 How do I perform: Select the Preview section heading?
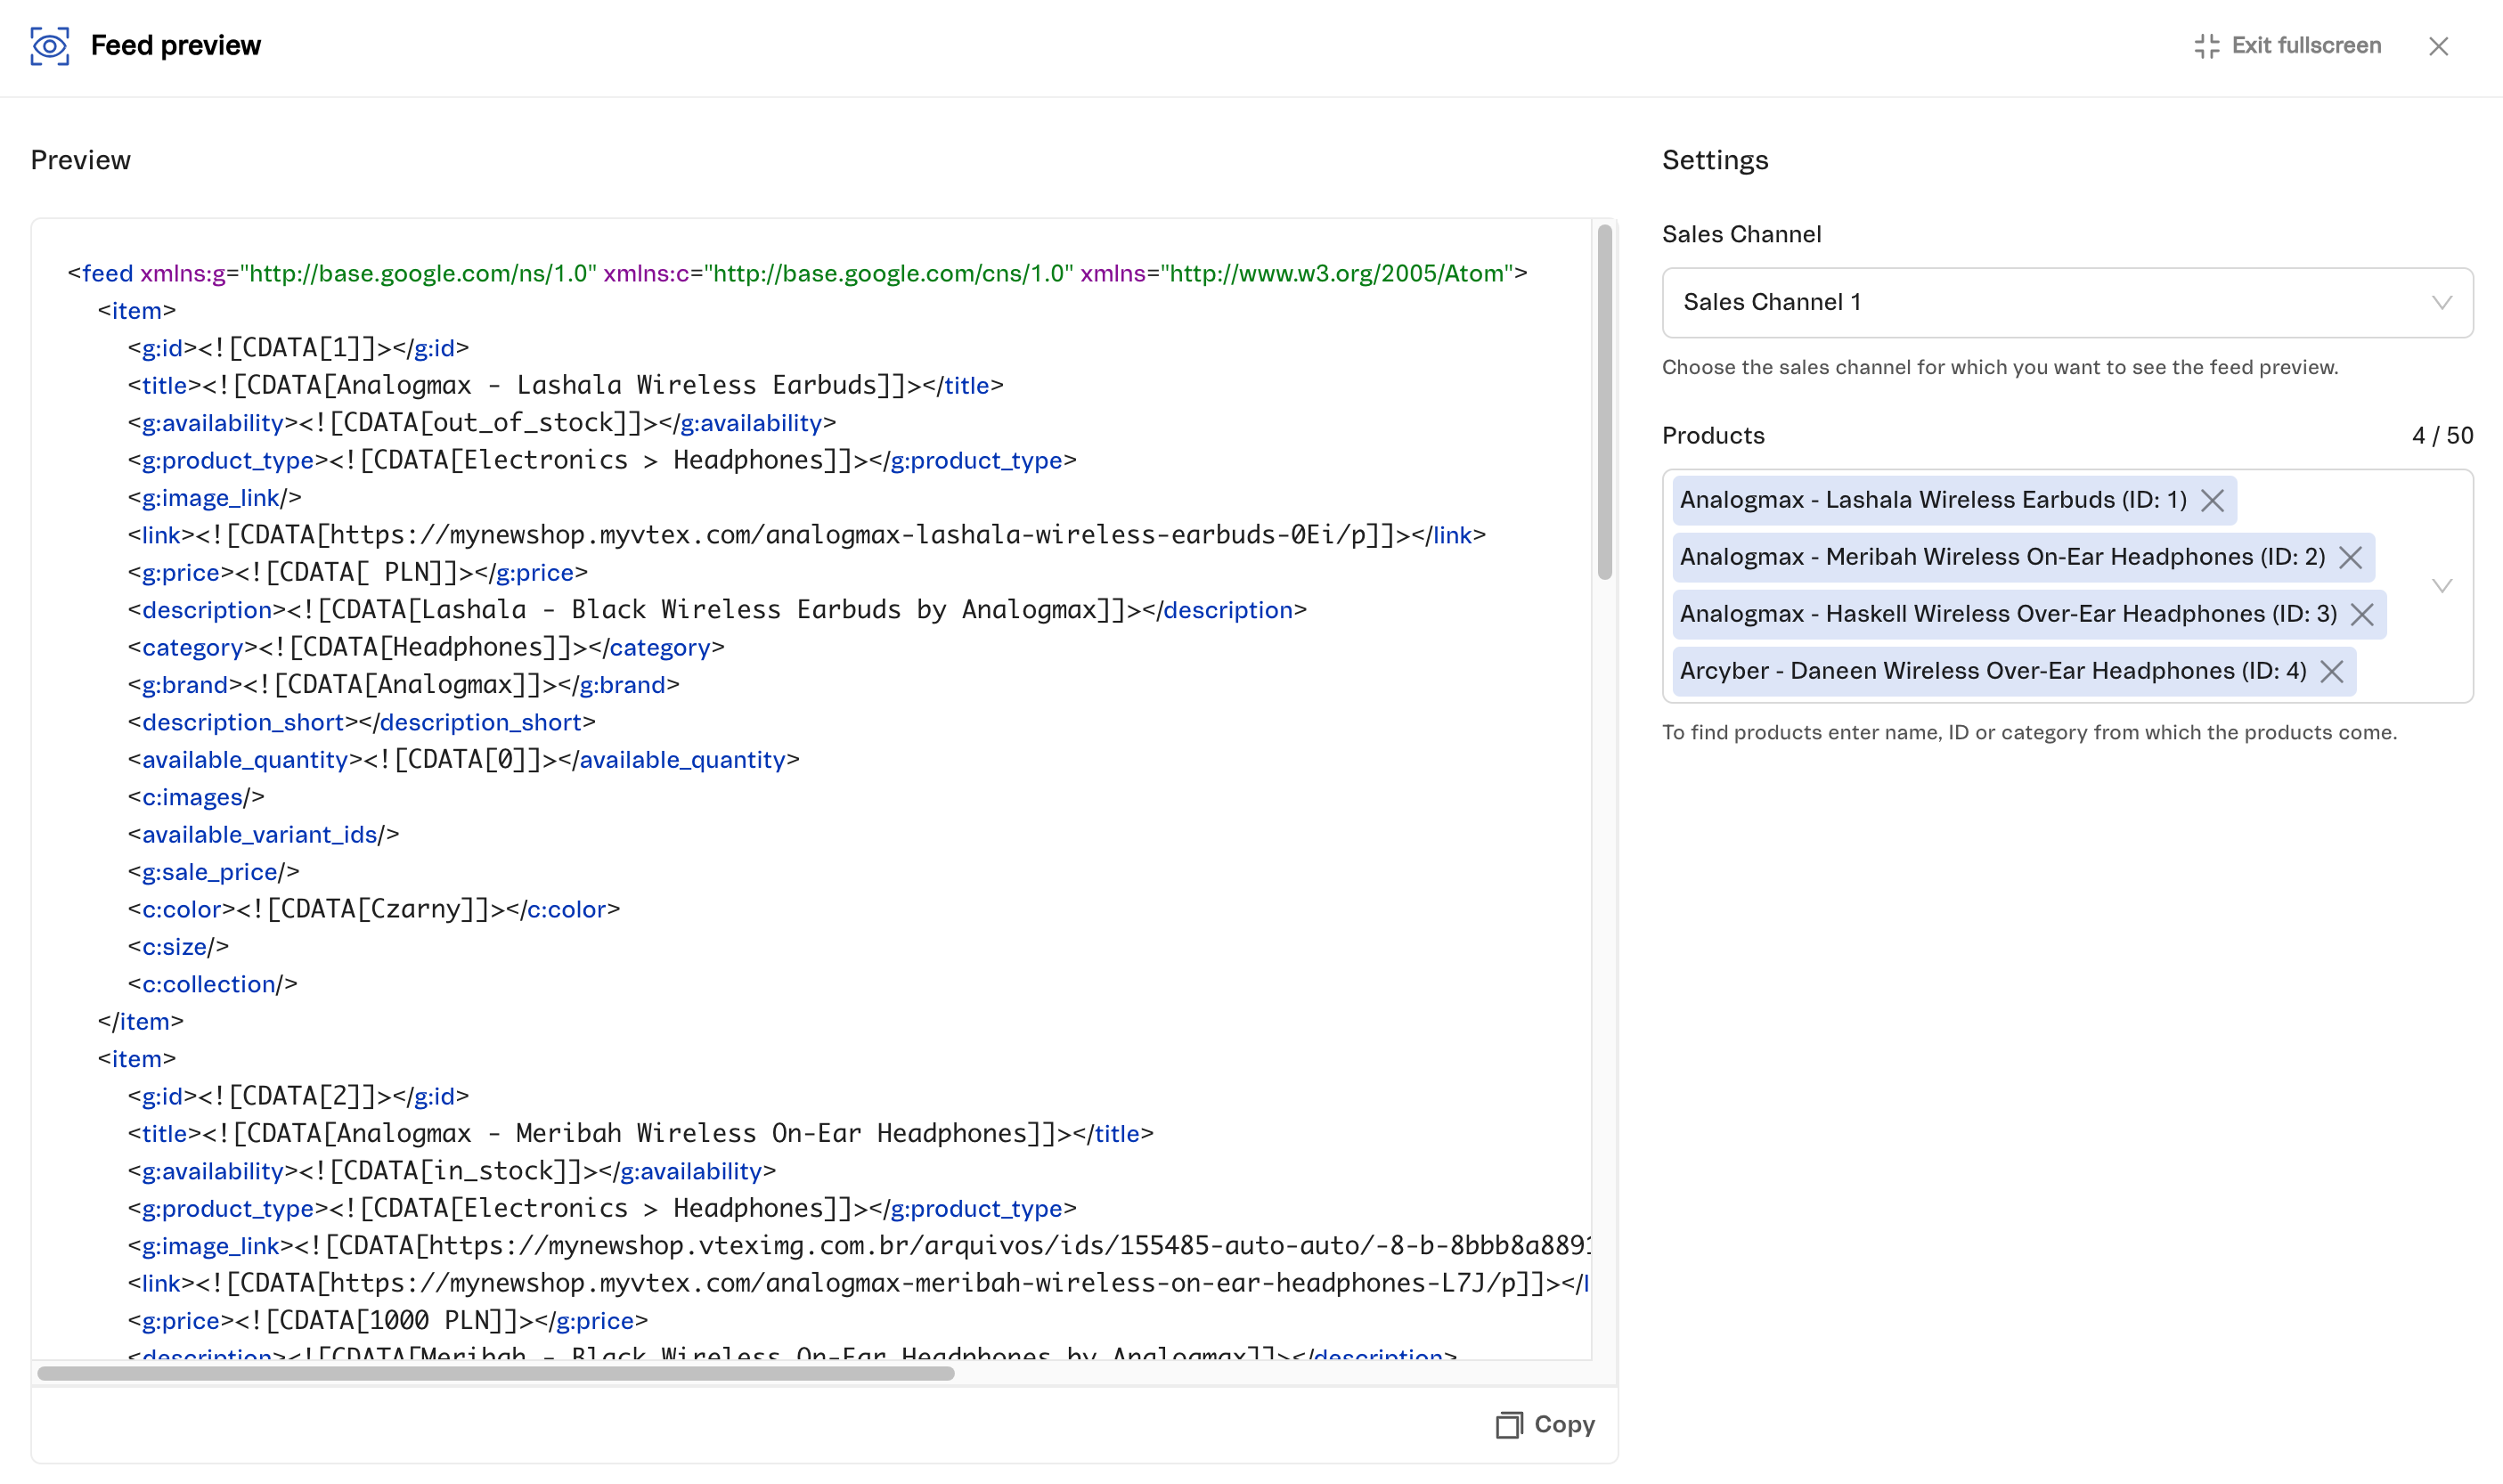click(x=80, y=159)
